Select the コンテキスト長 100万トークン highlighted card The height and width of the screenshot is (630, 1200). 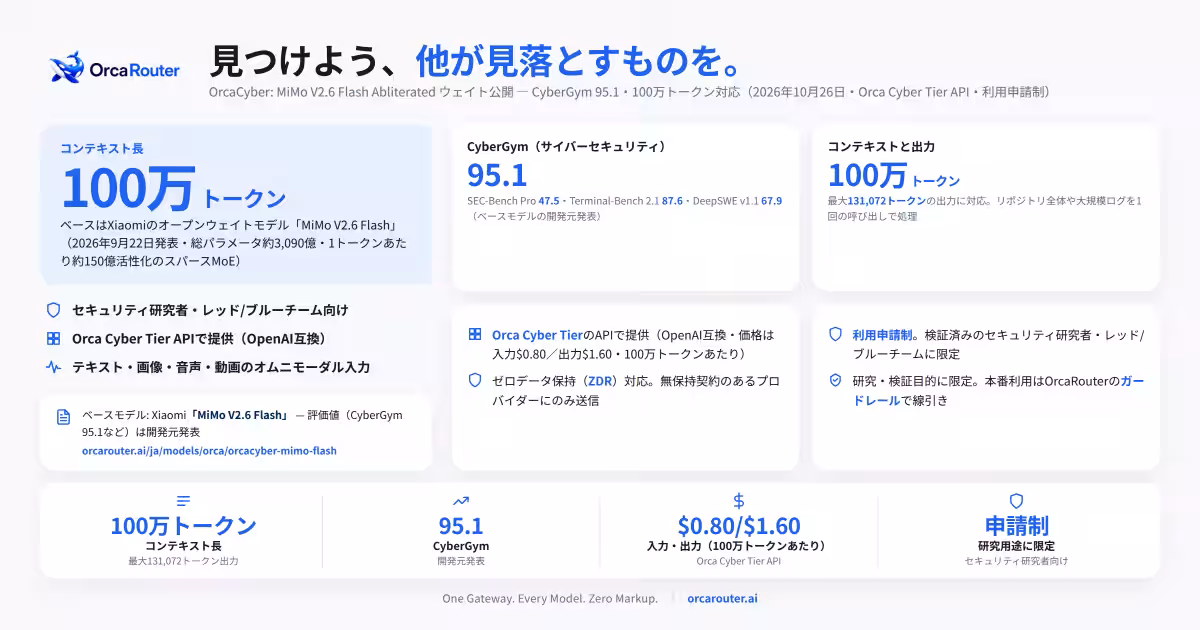pyautogui.click(x=236, y=204)
